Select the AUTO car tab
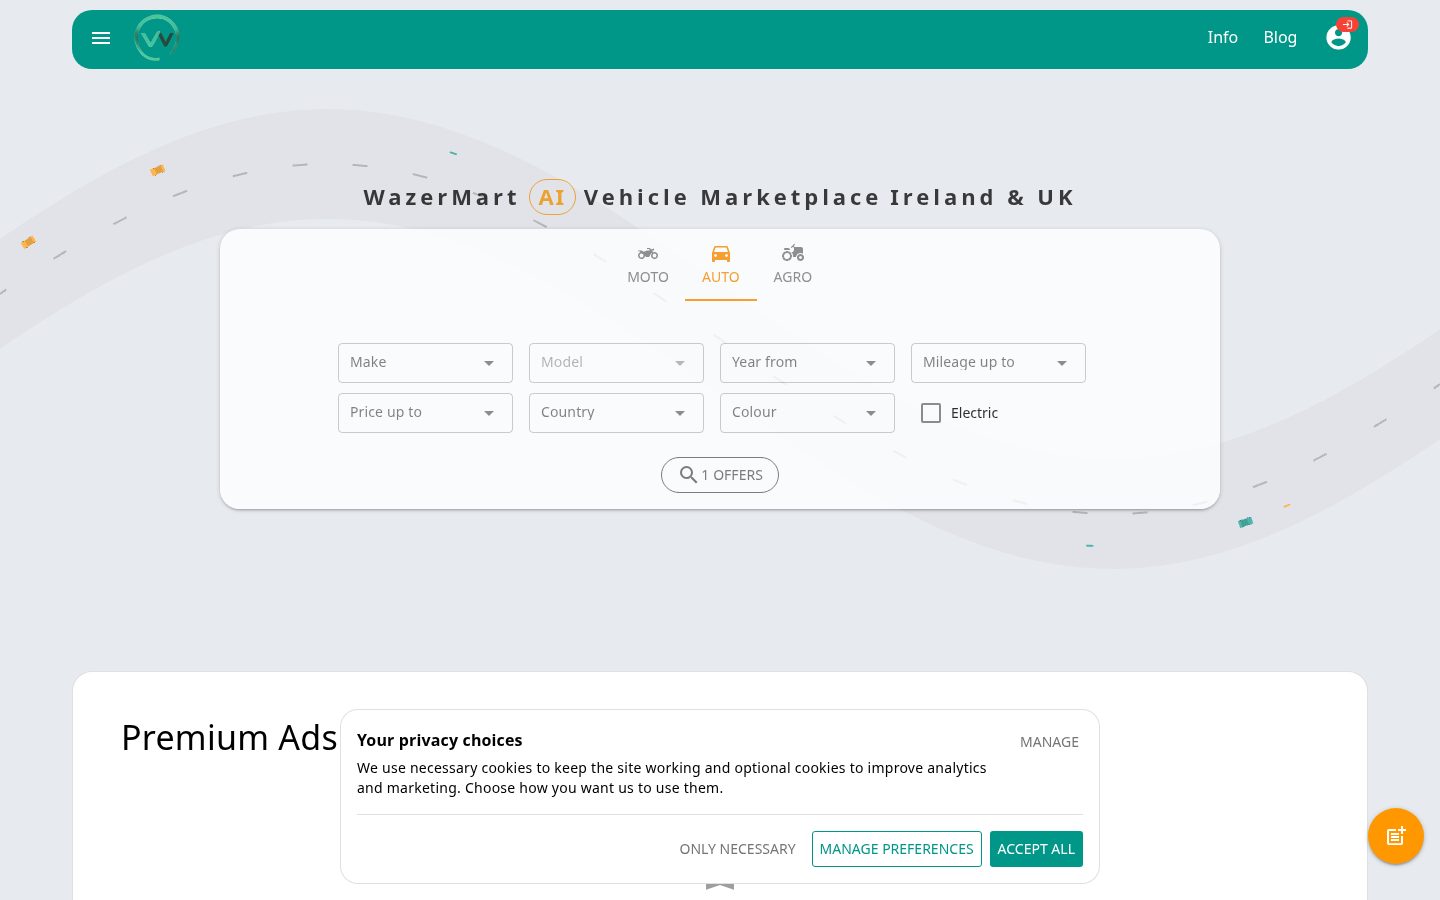Viewport: 1440px width, 900px height. click(720, 265)
